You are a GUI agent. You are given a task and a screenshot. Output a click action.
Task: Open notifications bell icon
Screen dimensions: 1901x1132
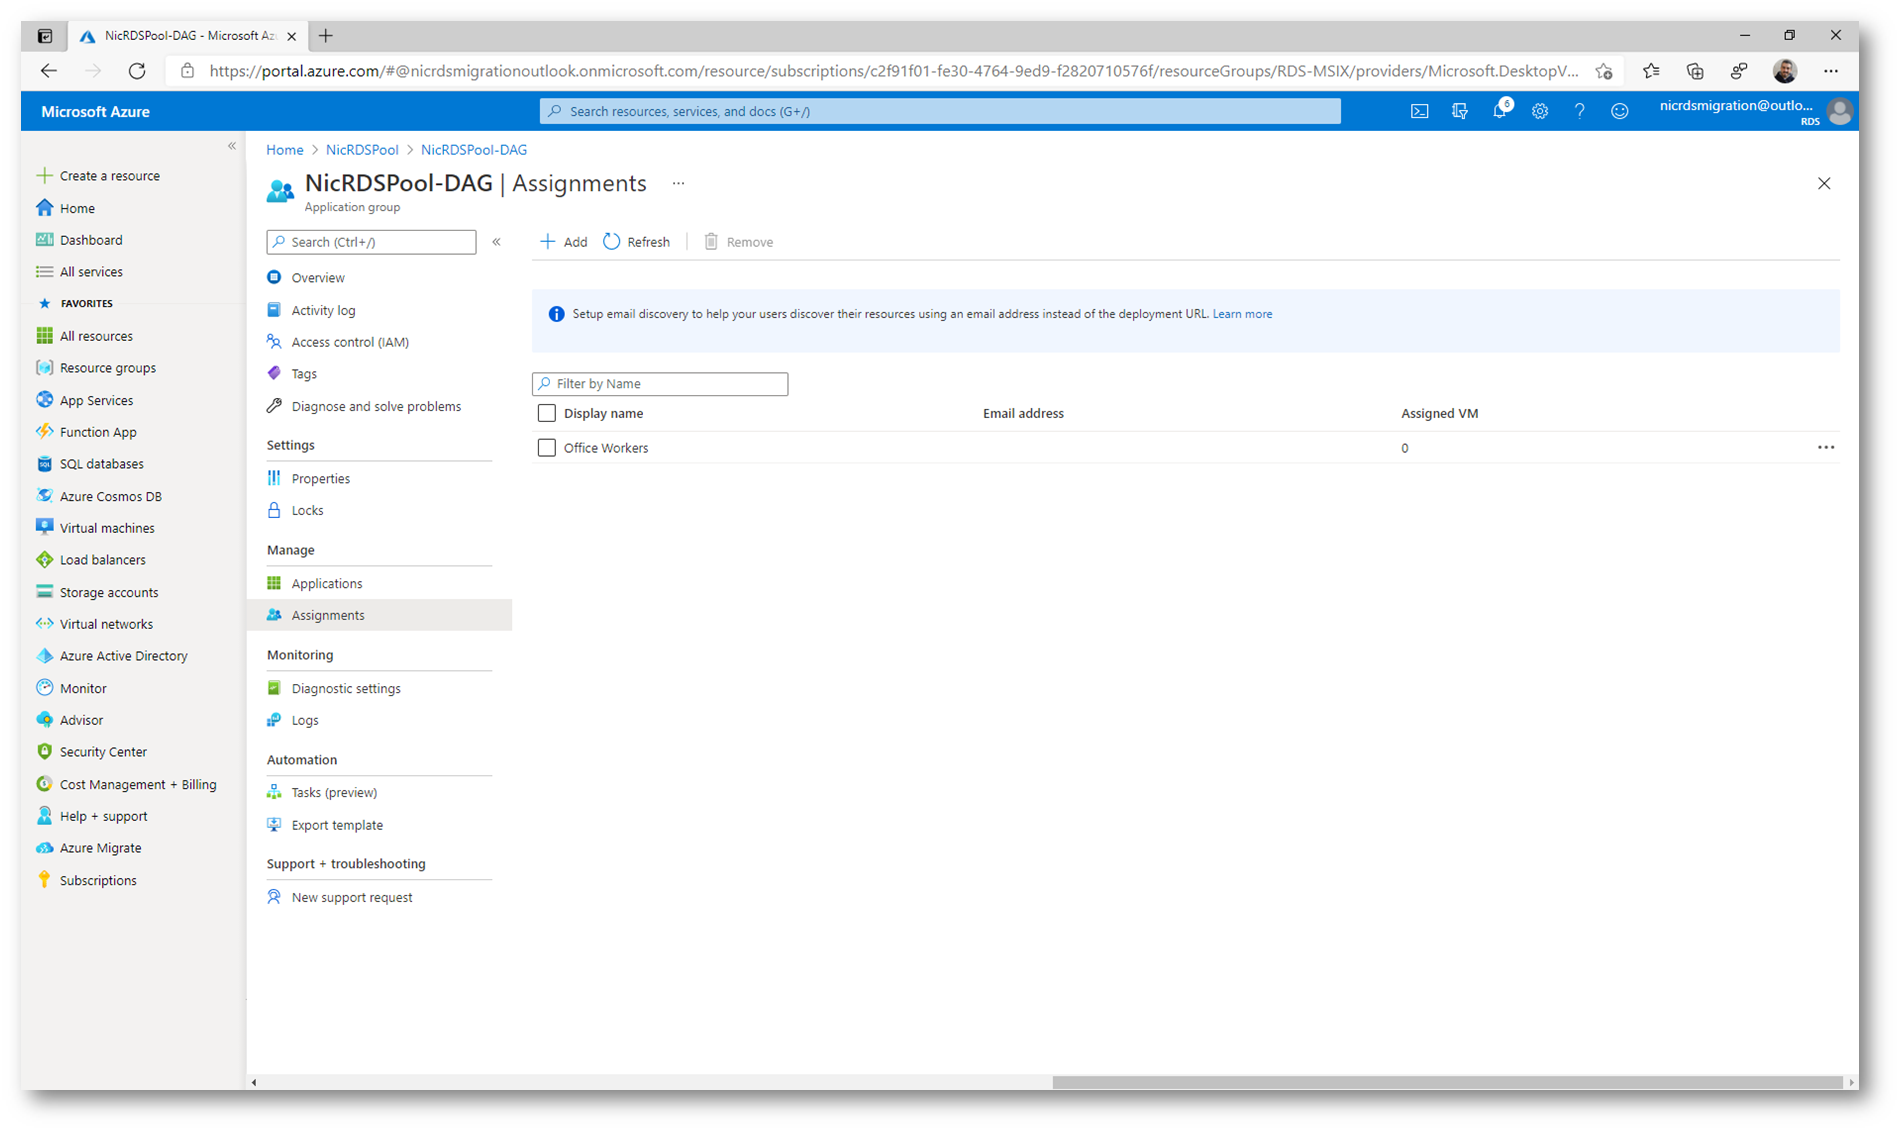pyautogui.click(x=1500, y=111)
